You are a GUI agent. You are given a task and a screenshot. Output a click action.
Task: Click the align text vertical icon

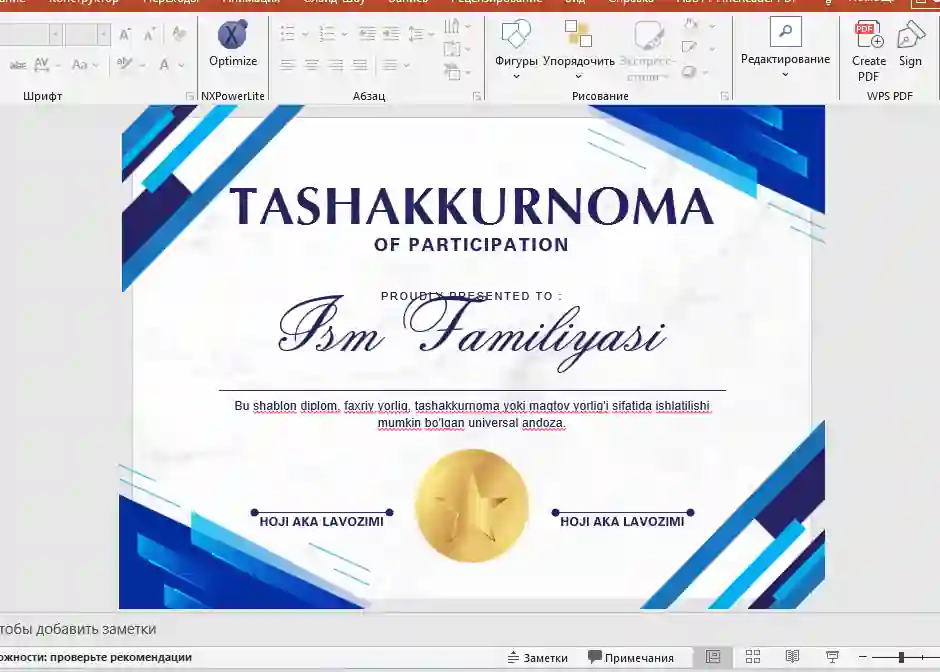pos(452,49)
